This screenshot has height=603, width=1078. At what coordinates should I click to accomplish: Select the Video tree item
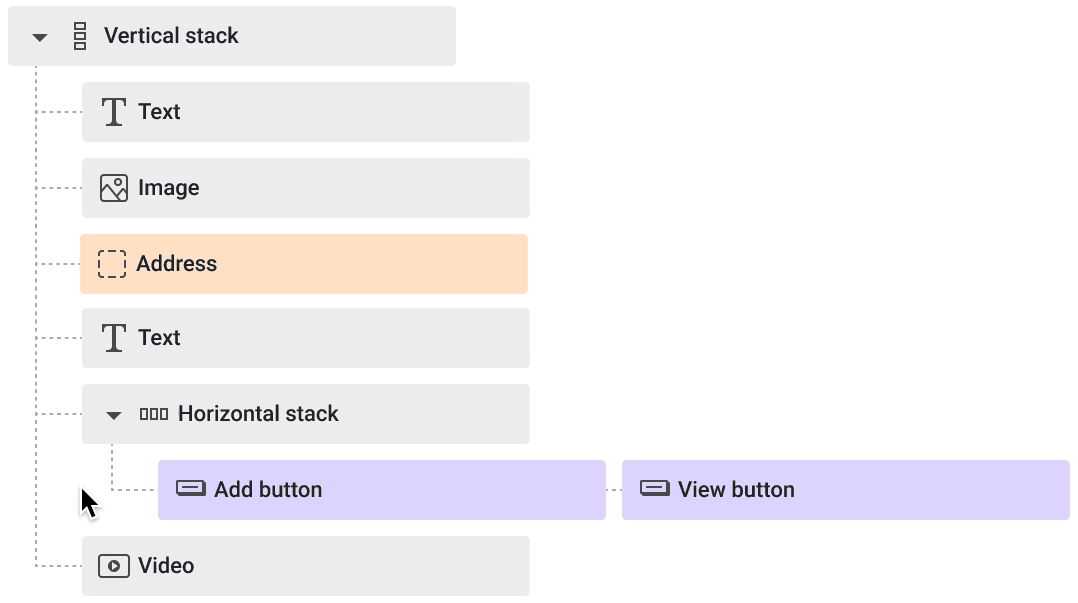(306, 567)
